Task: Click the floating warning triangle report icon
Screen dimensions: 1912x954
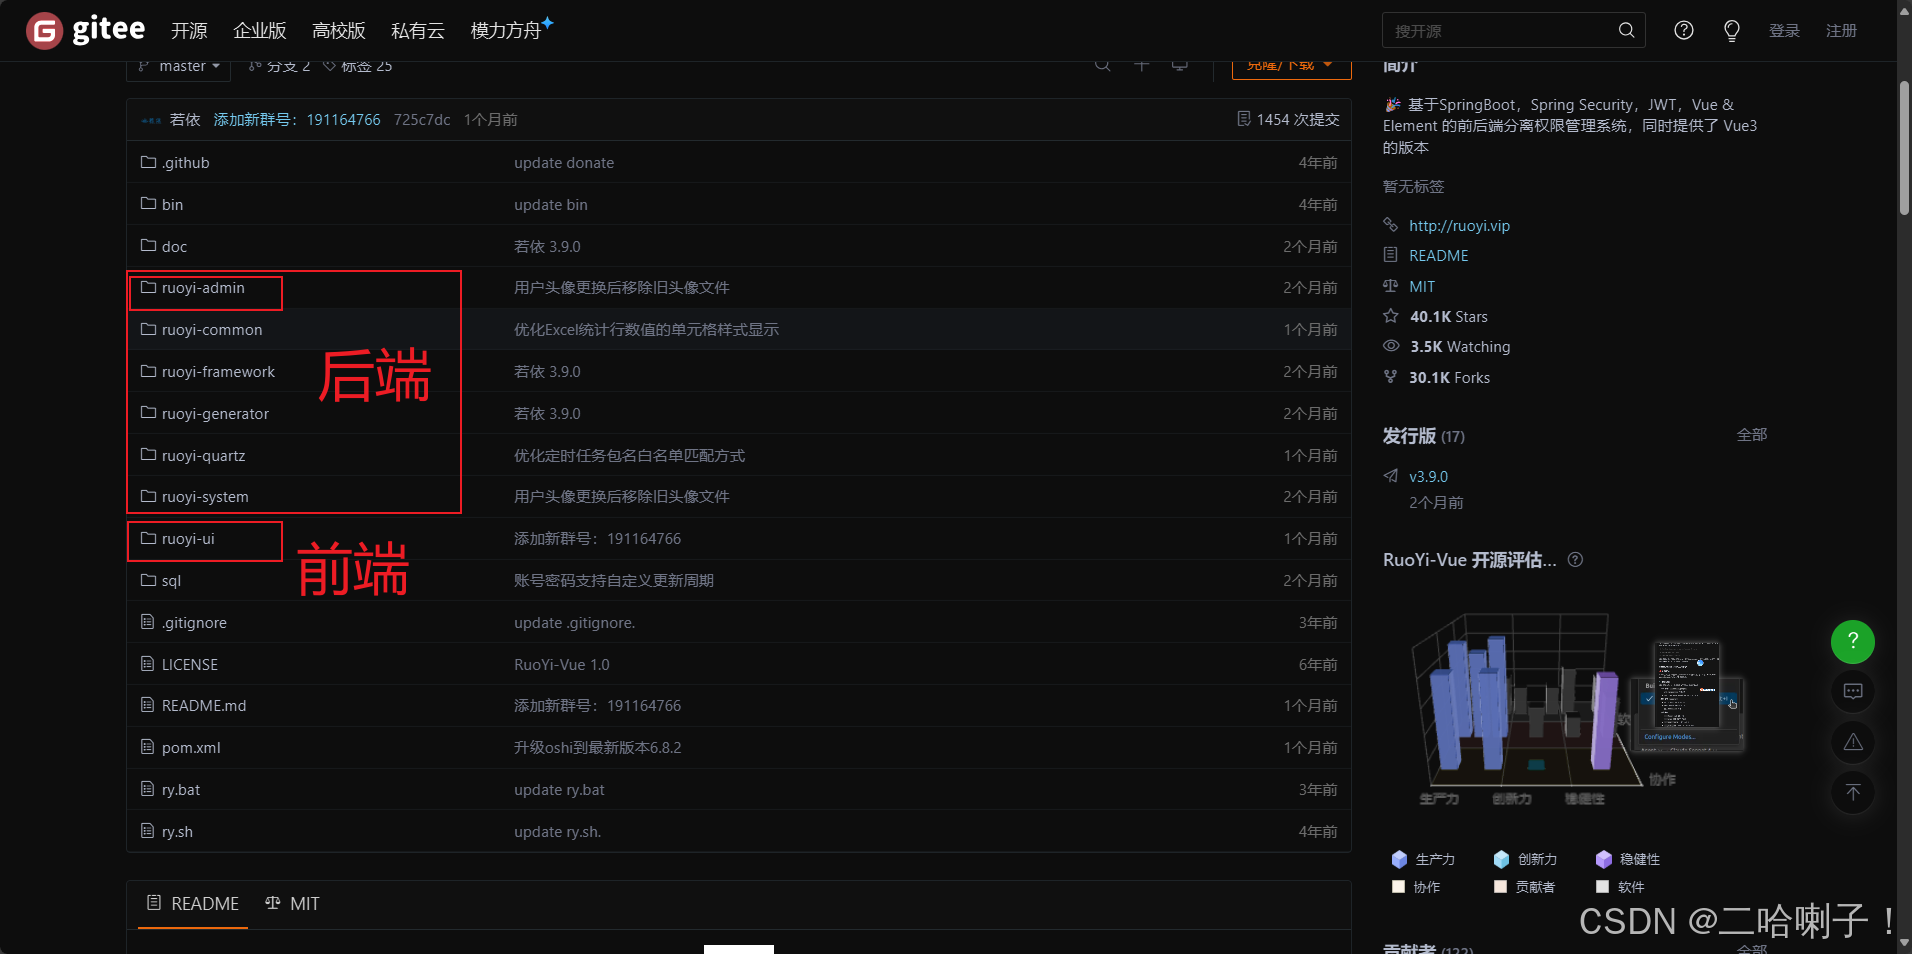Action: click(1853, 742)
